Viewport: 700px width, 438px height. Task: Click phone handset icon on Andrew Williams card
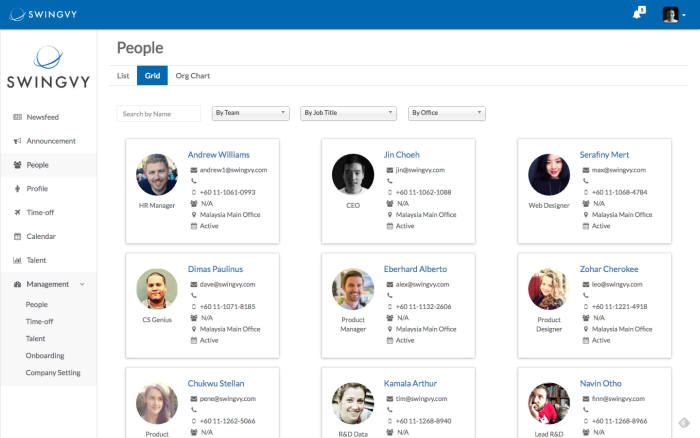click(194, 181)
